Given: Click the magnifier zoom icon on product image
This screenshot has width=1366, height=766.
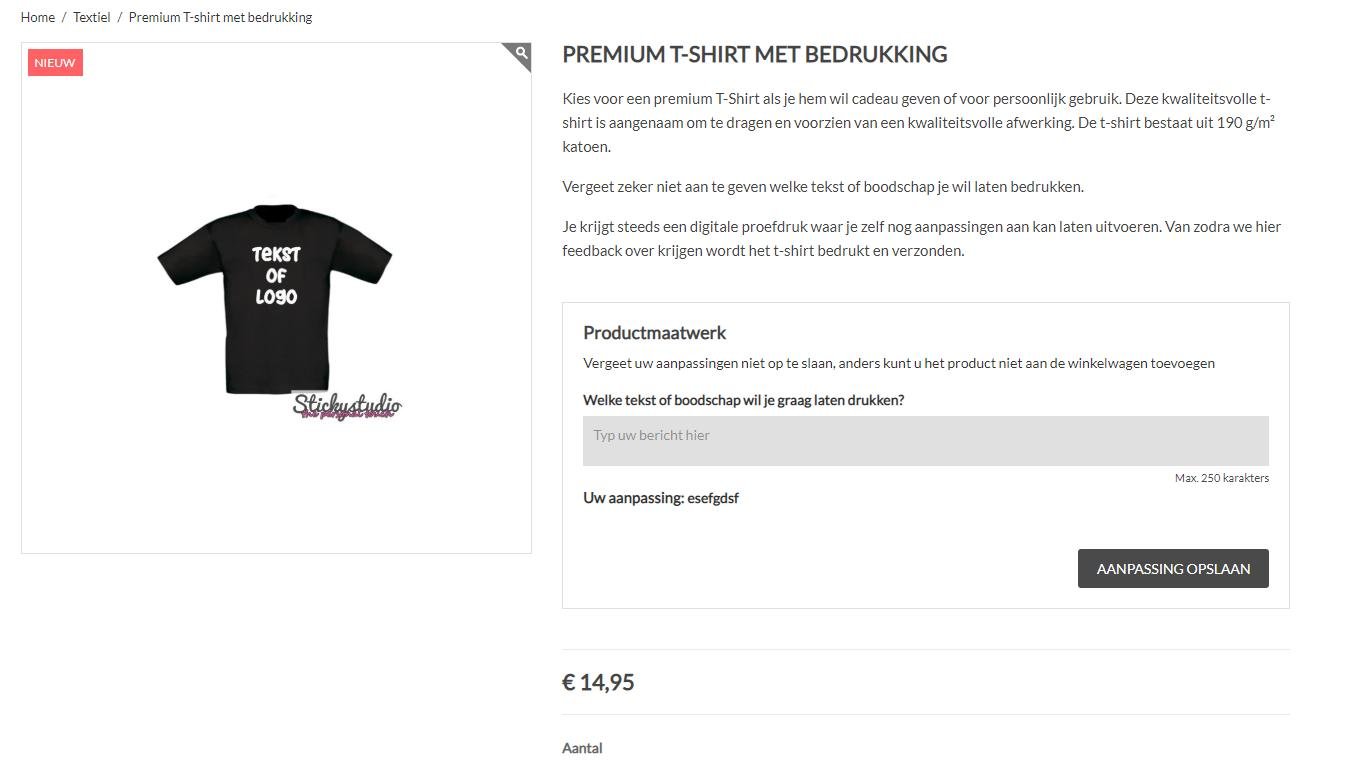Looking at the screenshot, I should pos(521,53).
